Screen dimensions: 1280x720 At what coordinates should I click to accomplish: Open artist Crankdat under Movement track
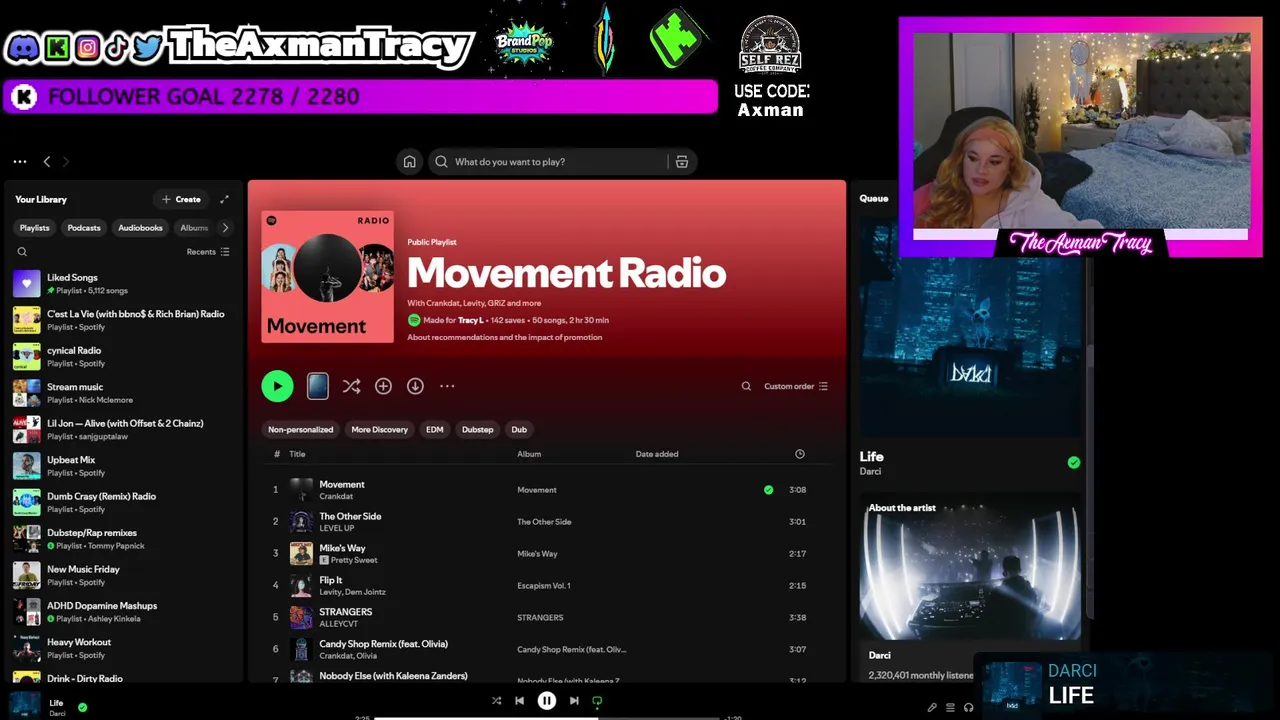(x=336, y=496)
